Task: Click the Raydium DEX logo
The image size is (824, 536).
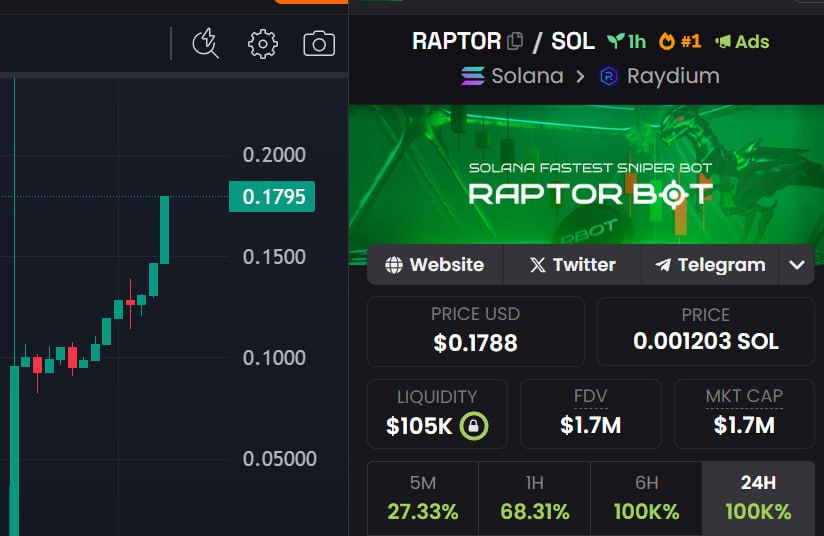Action: coord(609,77)
